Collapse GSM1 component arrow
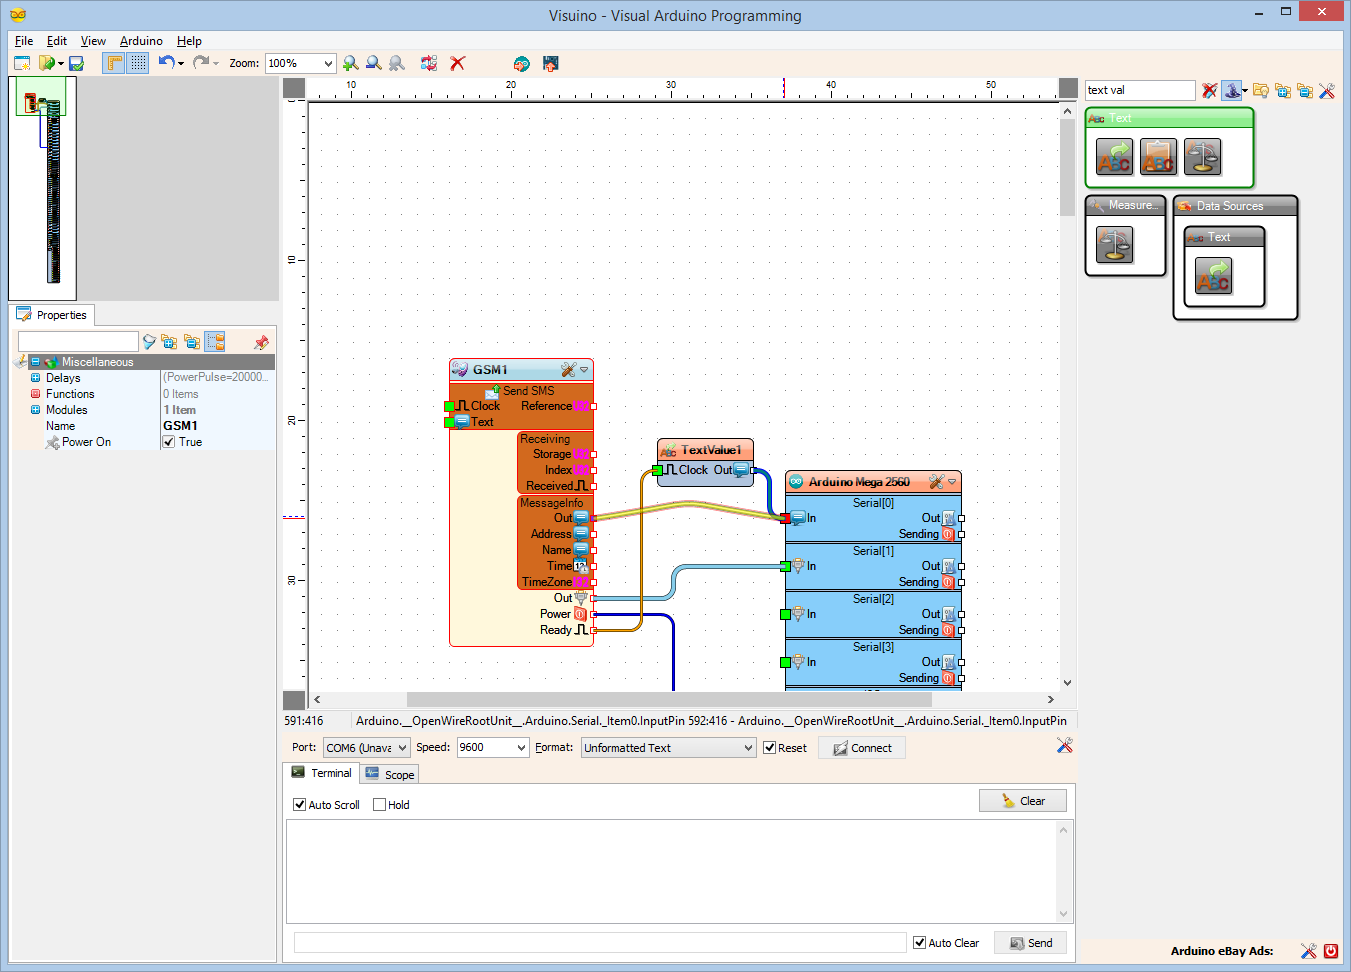The width and height of the screenshot is (1351, 972). pos(585,370)
